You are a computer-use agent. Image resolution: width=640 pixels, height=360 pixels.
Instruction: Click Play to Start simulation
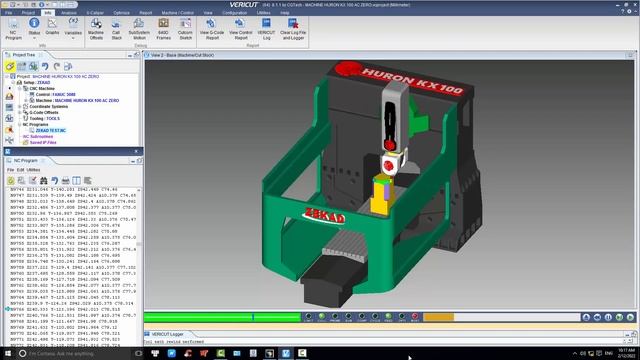click(630, 317)
